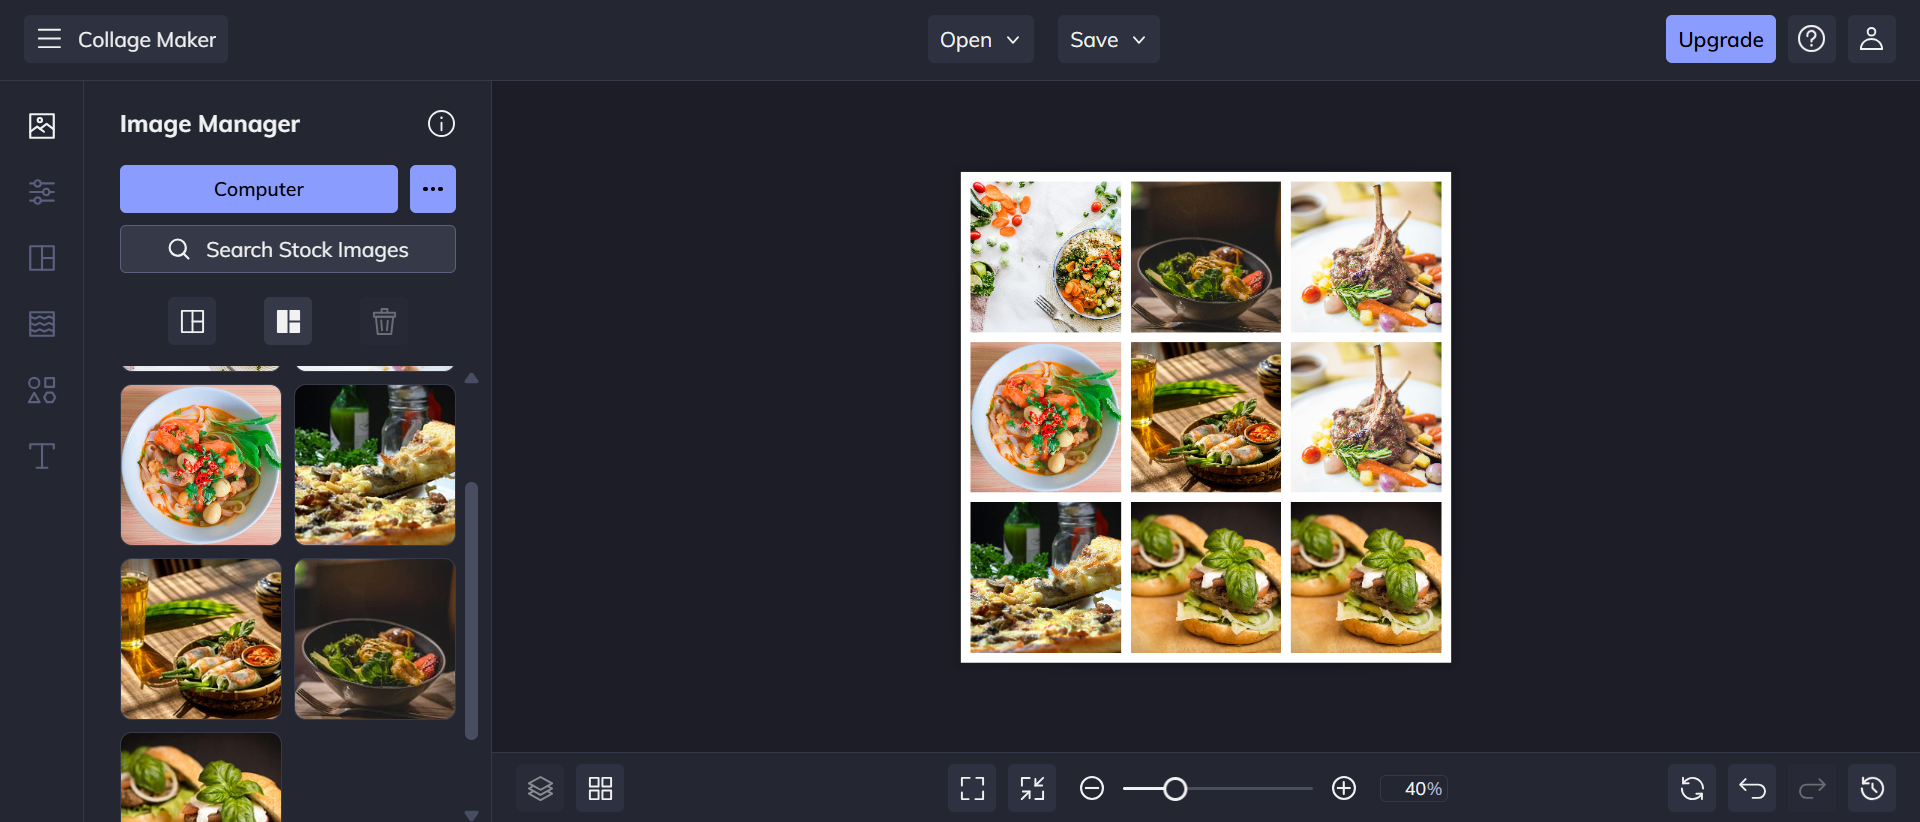Click the inward-arrows shrink view icon
This screenshot has height=822, width=1920.
(1032, 788)
